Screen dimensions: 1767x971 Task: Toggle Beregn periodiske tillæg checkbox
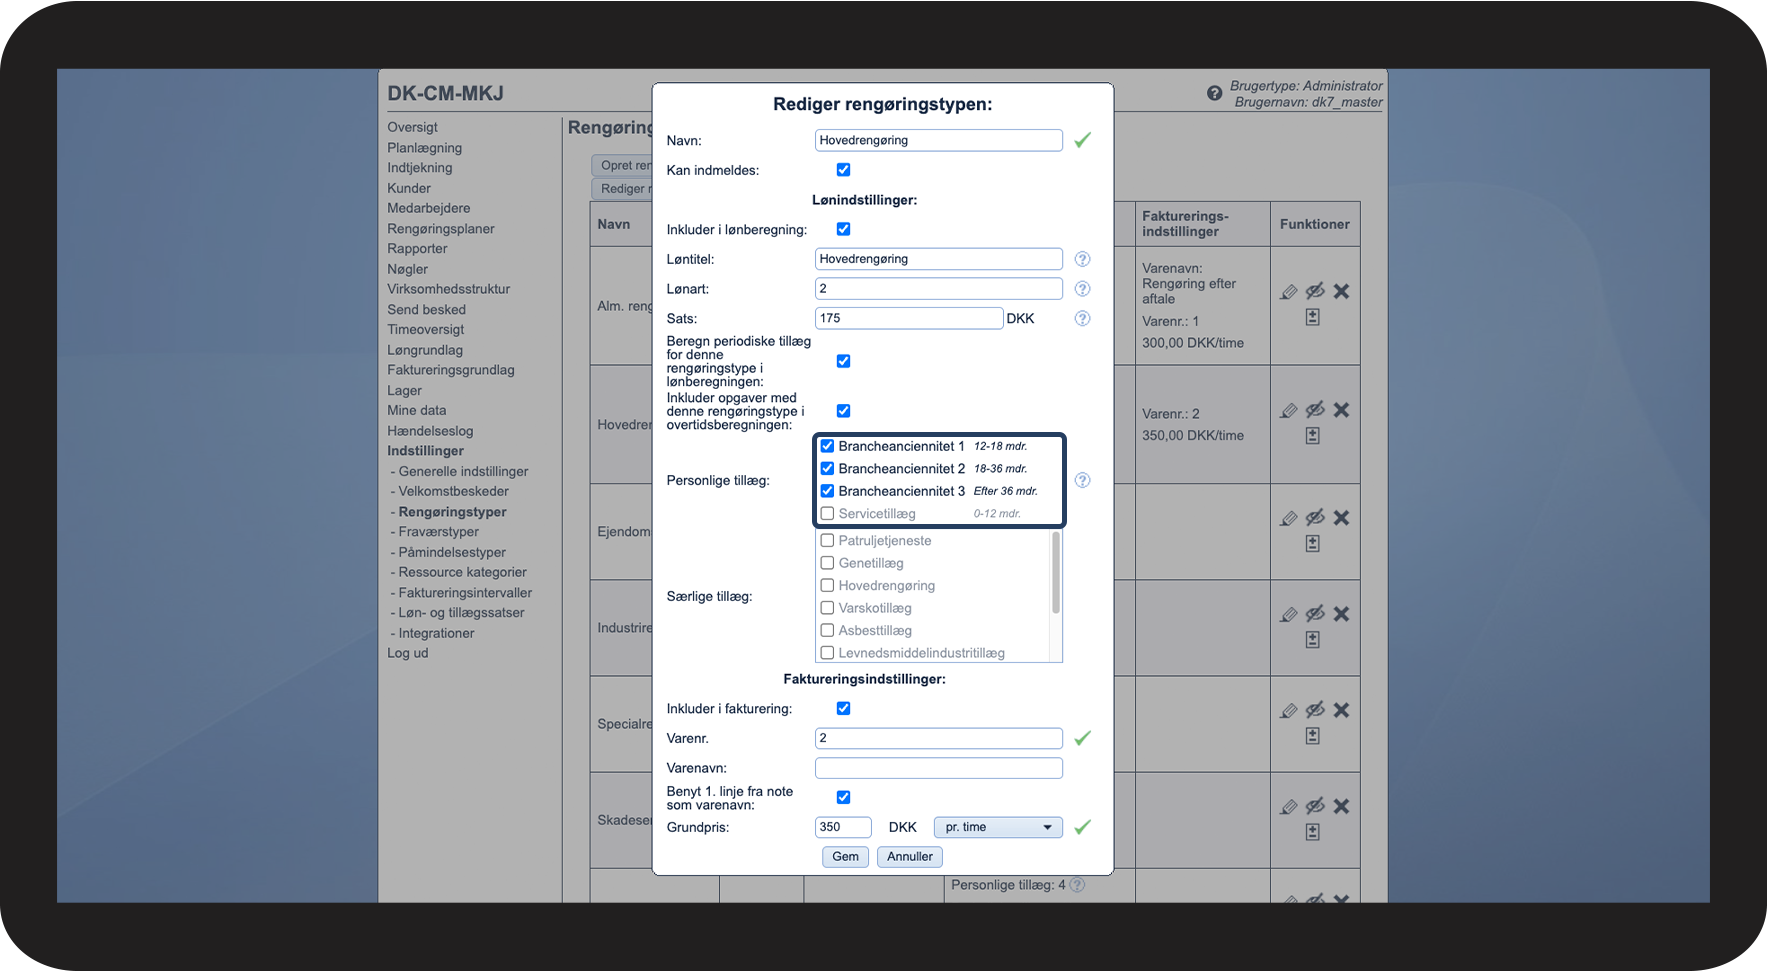pos(843,361)
